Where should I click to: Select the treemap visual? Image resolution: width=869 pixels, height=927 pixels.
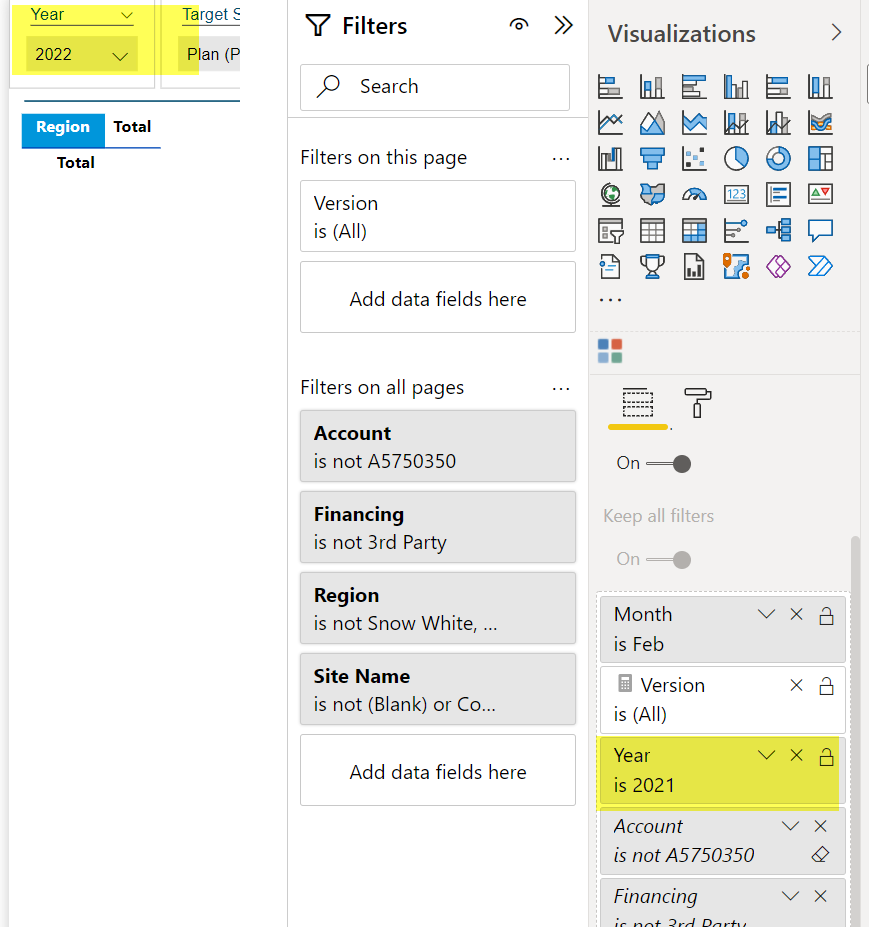[x=821, y=158]
